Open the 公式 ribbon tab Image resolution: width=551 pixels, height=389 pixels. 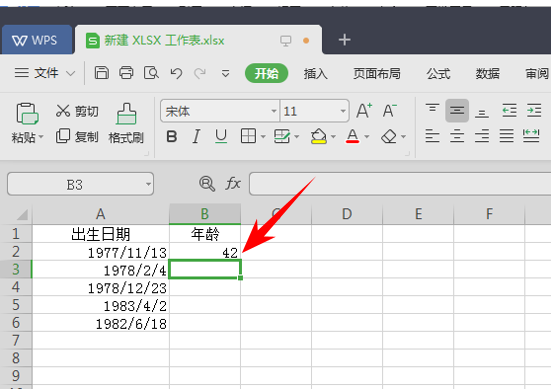pos(438,73)
